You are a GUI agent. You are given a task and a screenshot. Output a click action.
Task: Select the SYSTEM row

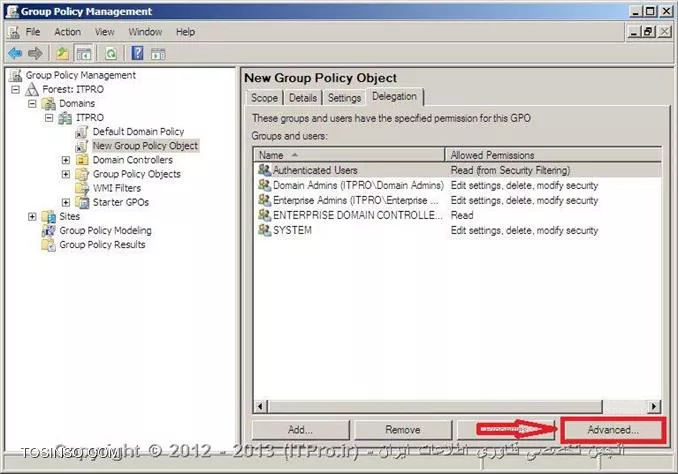(457, 230)
